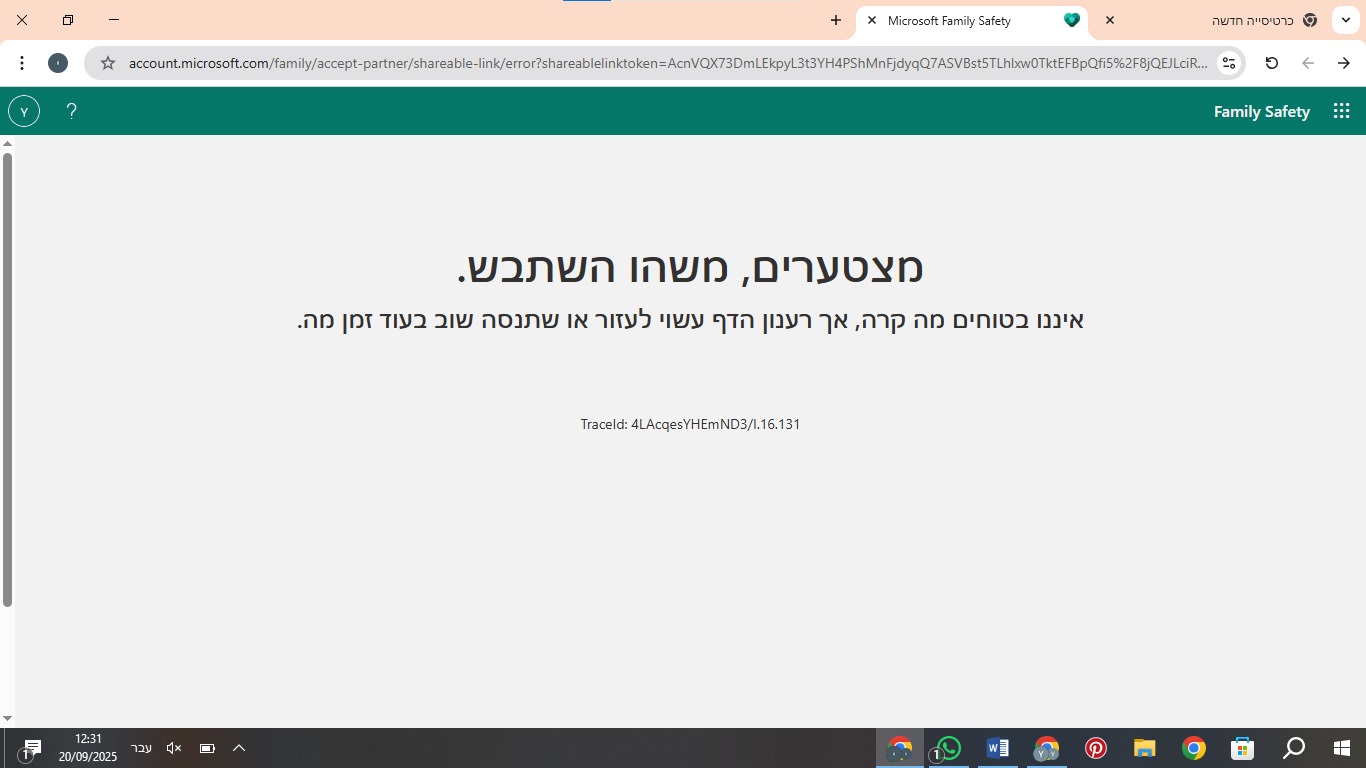Switch to the Microsoft Family Safety tab

[972, 20]
